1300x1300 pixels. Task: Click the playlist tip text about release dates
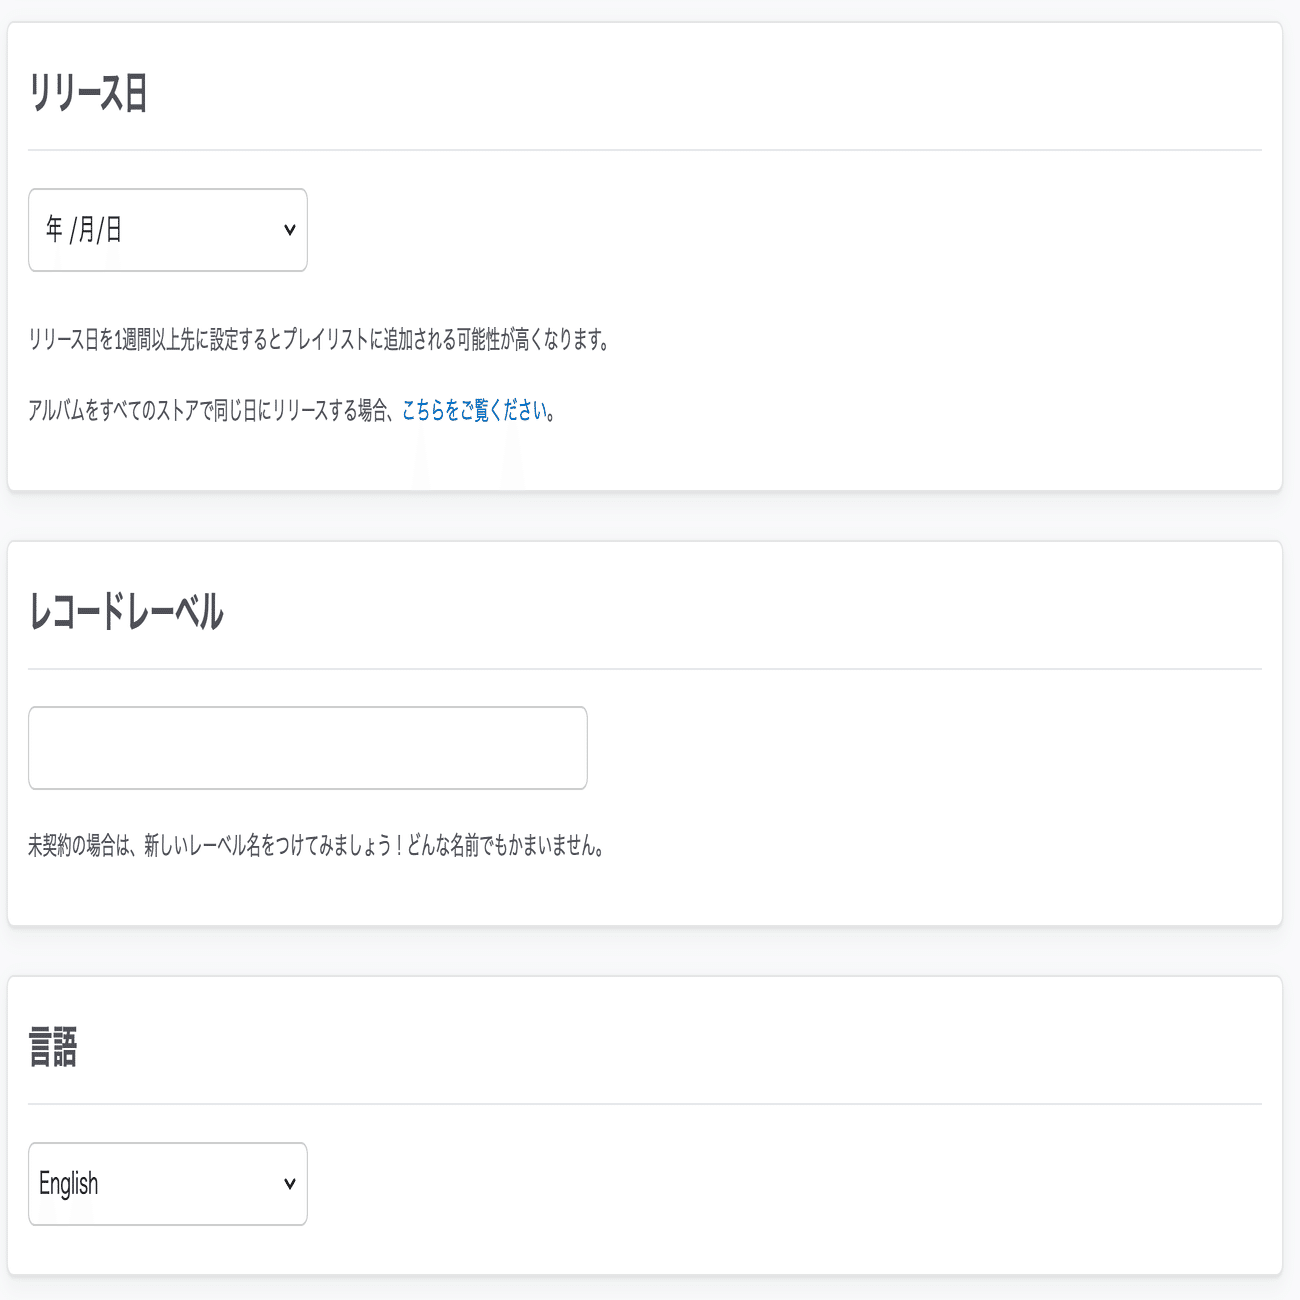tap(318, 341)
